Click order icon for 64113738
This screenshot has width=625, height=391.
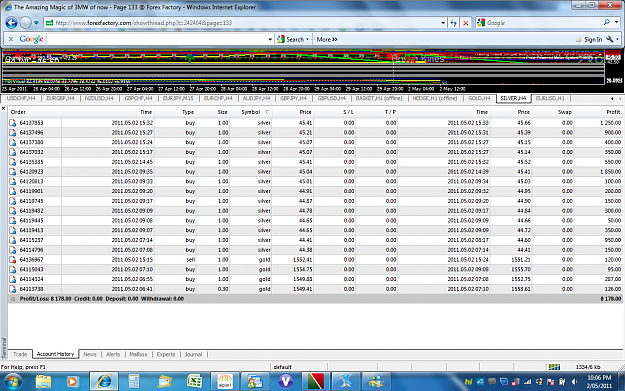click(13, 289)
